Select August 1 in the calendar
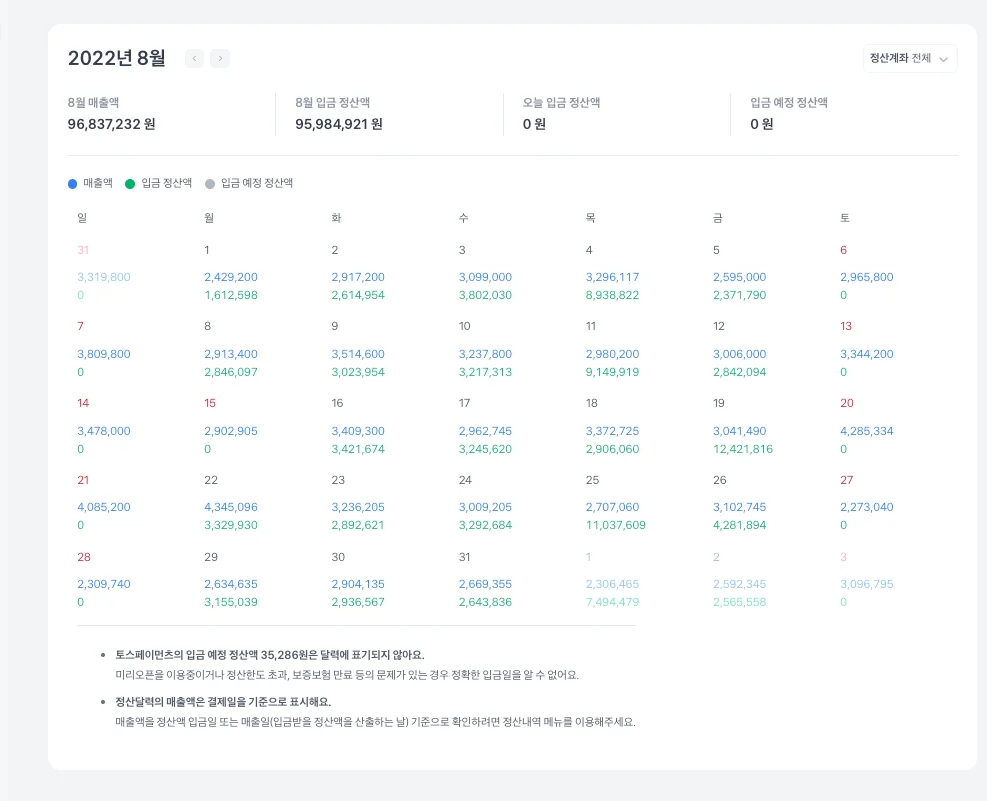987x801 pixels. 207,250
